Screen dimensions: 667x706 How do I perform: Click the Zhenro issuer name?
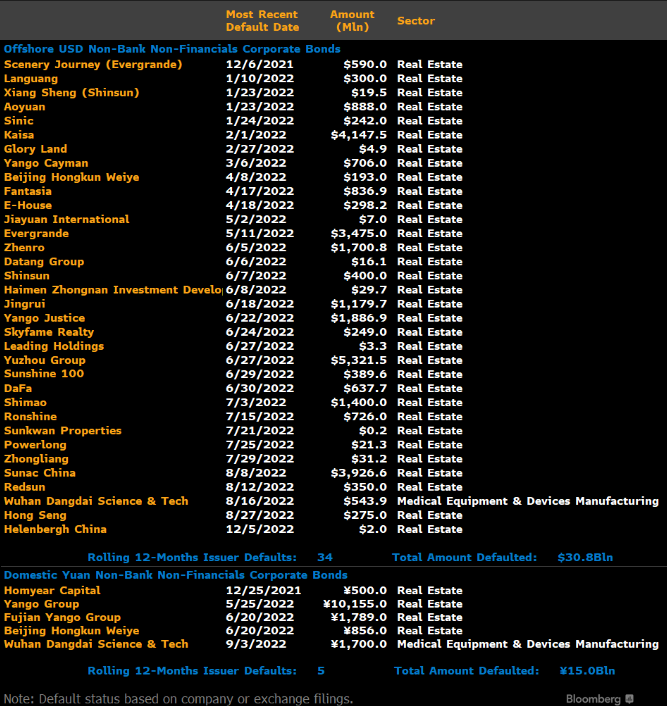pos(24,248)
